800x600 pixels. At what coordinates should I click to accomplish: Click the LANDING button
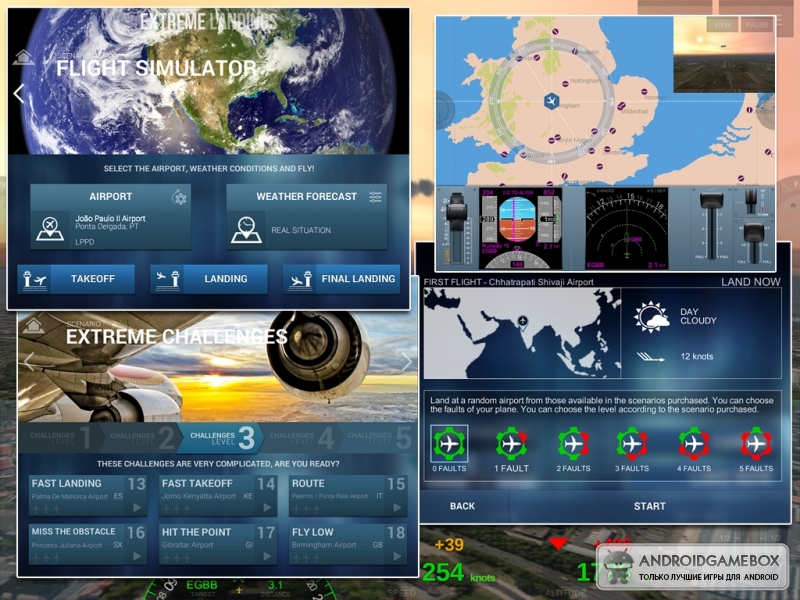(209, 279)
